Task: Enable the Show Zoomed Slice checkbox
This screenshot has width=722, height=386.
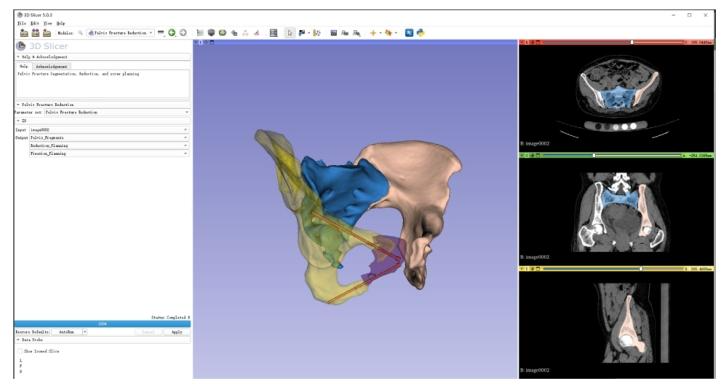Action: (x=20, y=351)
